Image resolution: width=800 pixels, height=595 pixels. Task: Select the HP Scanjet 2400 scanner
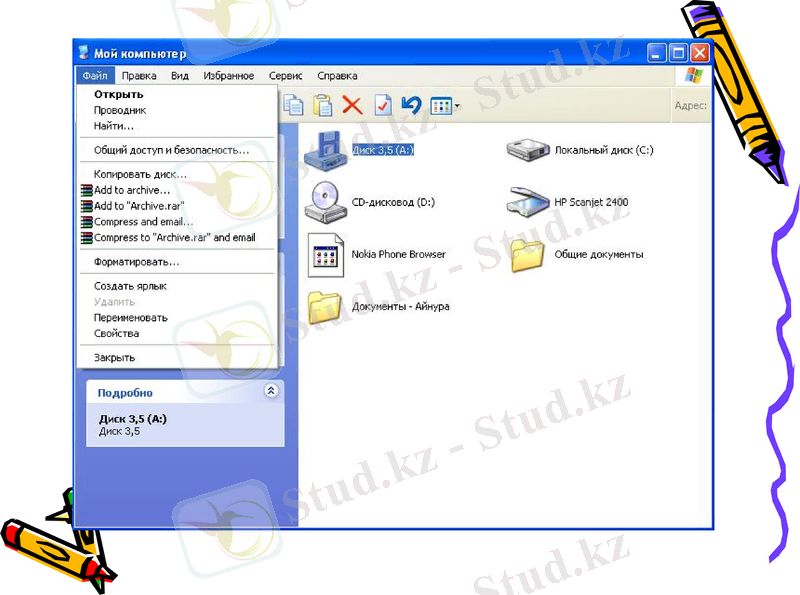528,202
